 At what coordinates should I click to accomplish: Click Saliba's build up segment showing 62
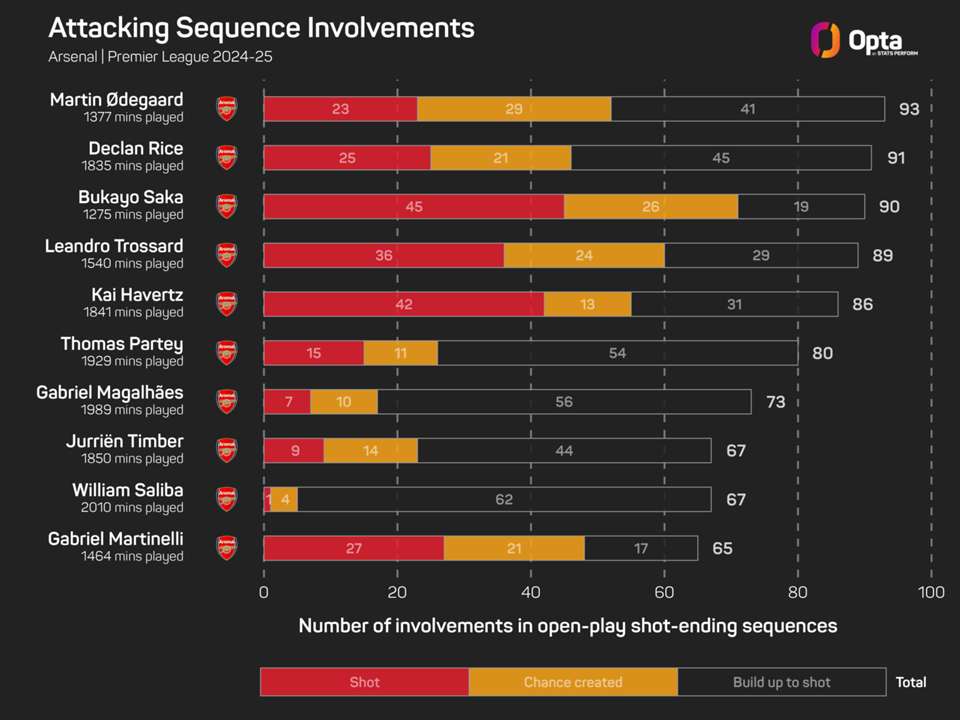pyautogui.click(x=504, y=499)
